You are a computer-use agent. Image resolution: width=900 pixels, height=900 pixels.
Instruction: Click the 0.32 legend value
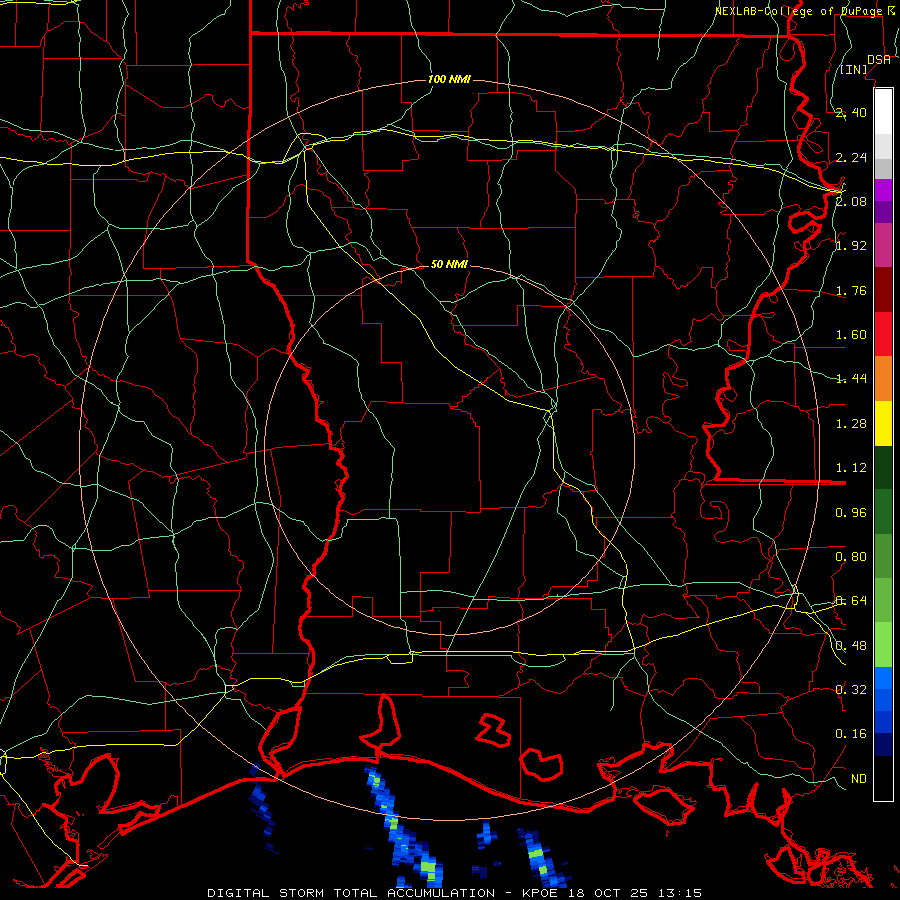coord(851,690)
